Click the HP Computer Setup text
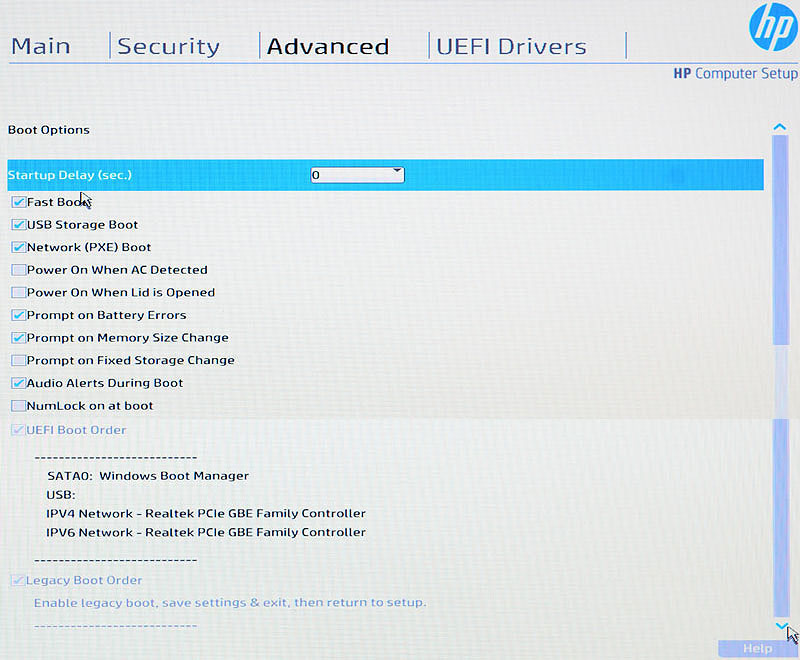The width and height of the screenshot is (800, 660). pos(735,73)
